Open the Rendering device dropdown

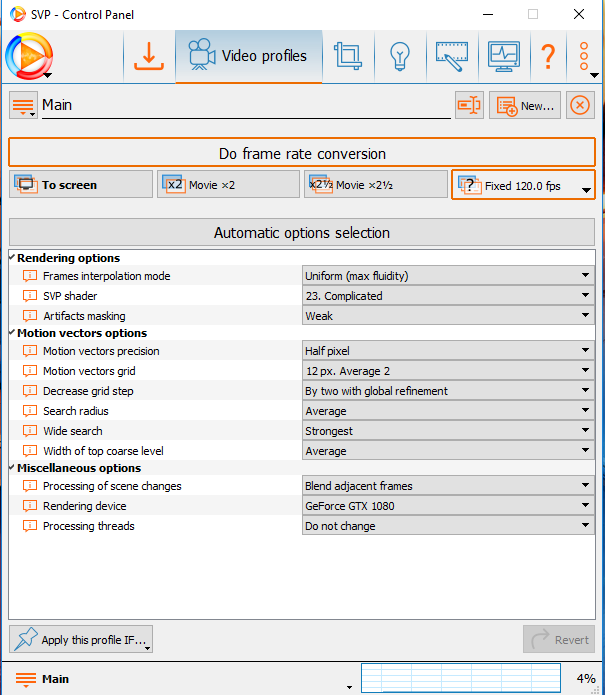pos(447,506)
